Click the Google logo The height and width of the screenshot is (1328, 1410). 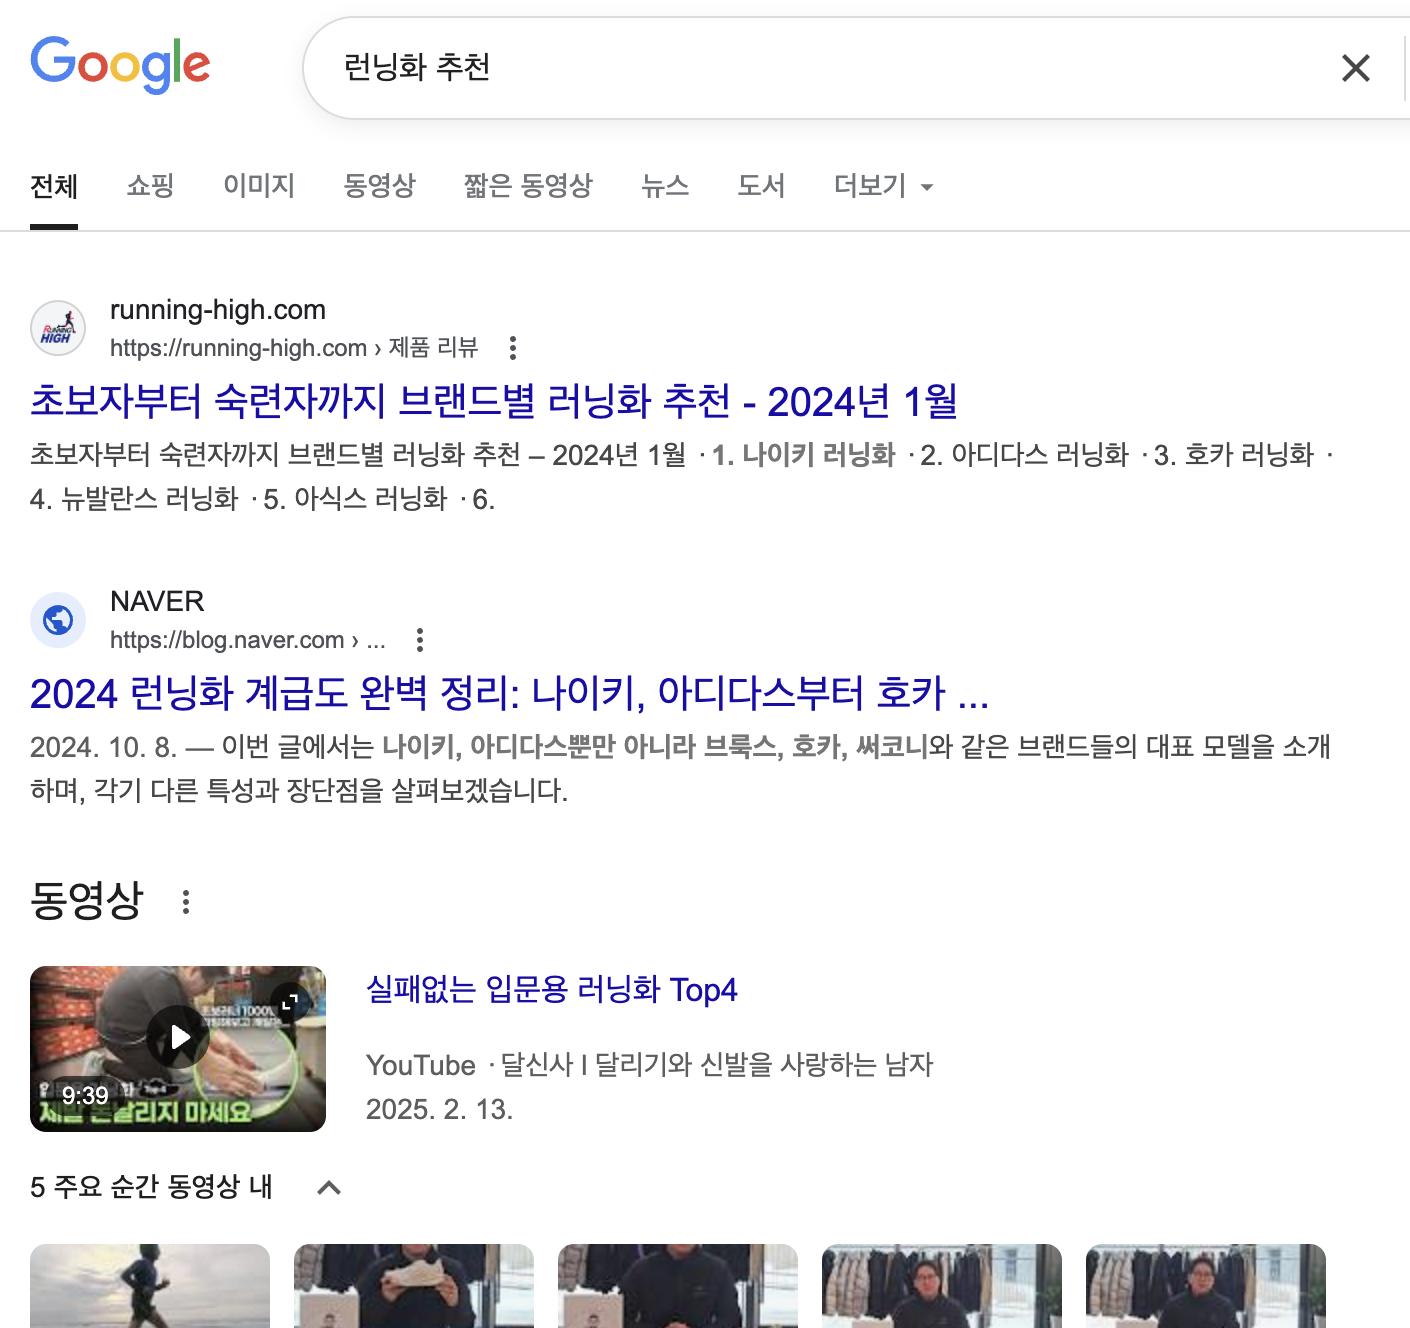120,65
